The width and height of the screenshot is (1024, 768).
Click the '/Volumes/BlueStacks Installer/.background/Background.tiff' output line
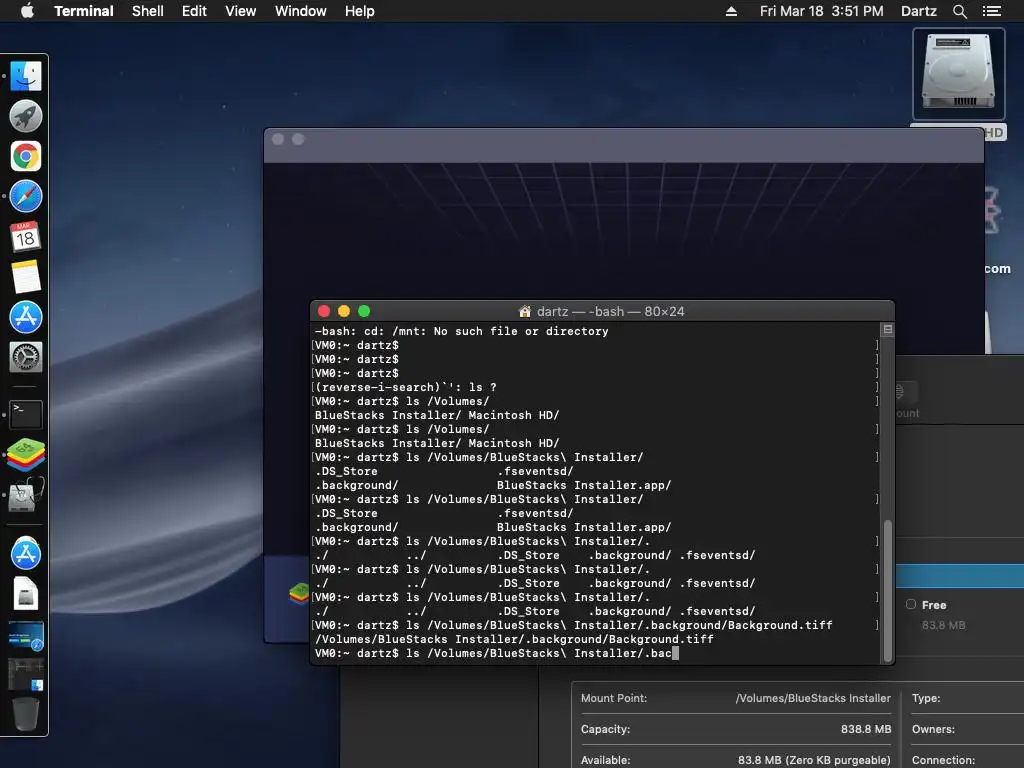click(514, 639)
